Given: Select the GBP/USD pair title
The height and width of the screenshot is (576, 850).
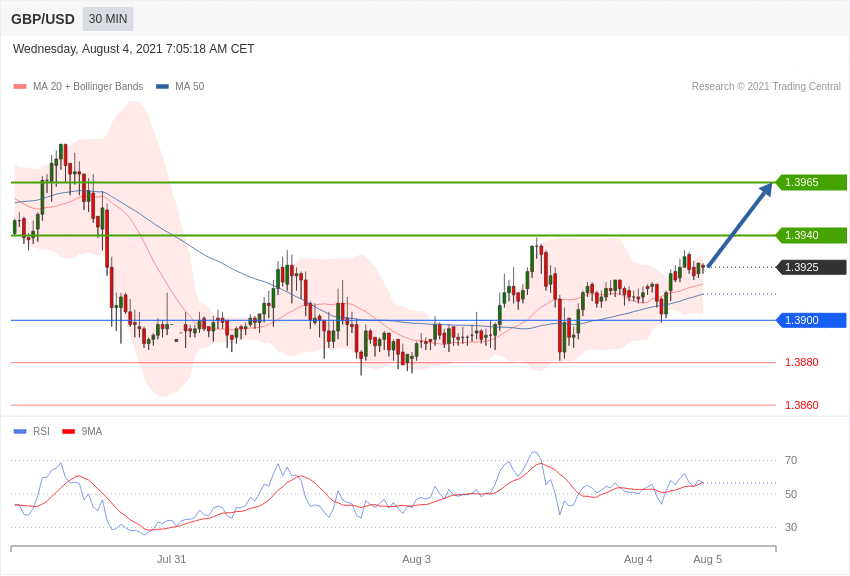Looking at the screenshot, I should [x=43, y=20].
